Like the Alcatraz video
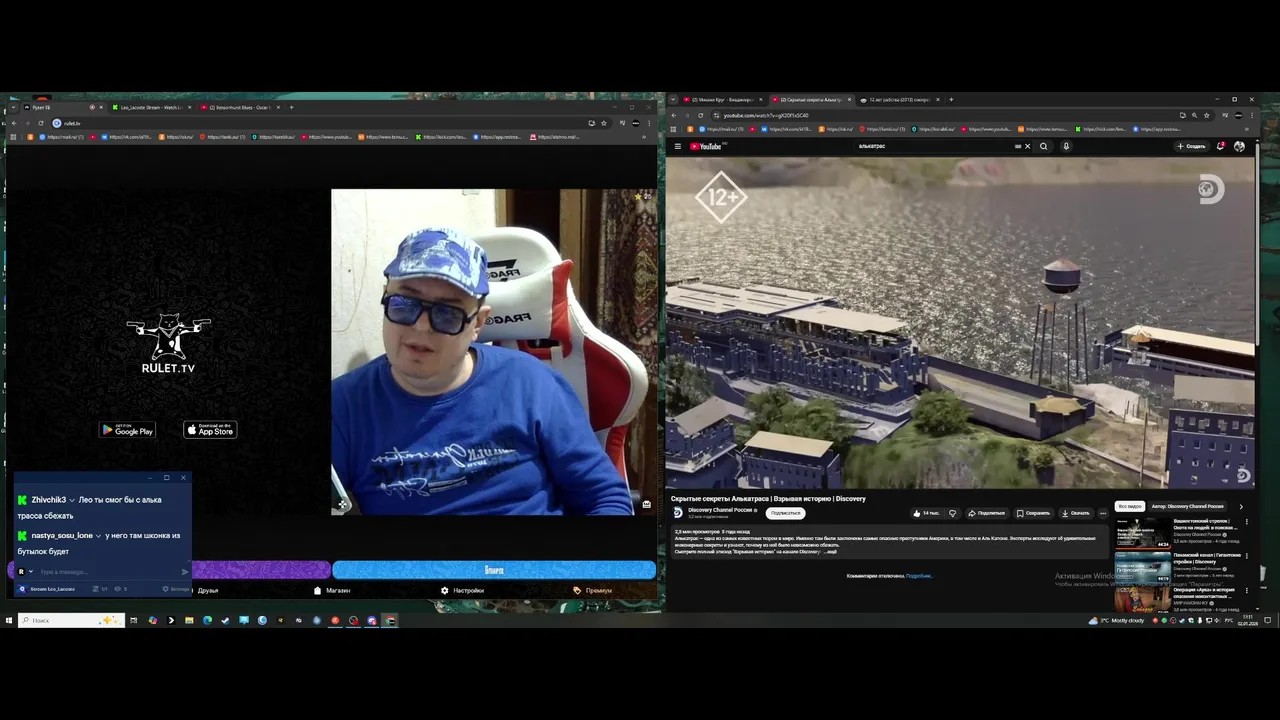This screenshot has width=1280, height=720. [x=926, y=513]
